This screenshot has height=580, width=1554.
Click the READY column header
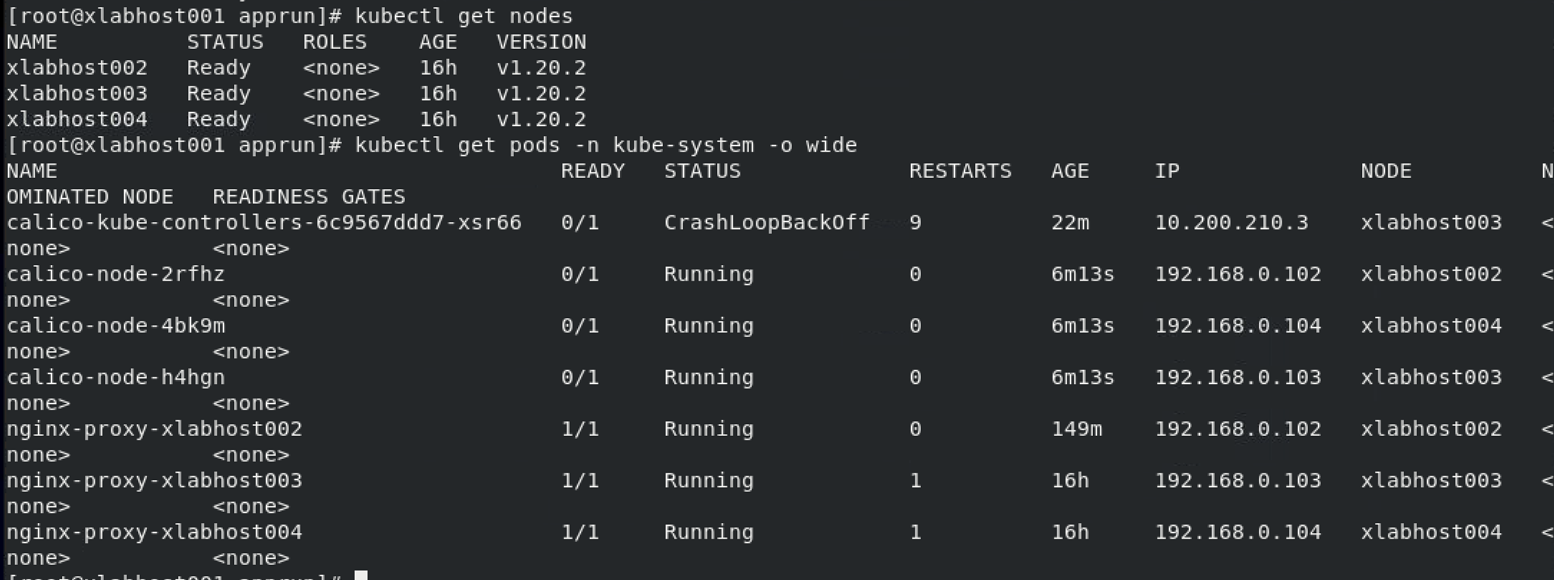pyautogui.click(x=593, y=171)
